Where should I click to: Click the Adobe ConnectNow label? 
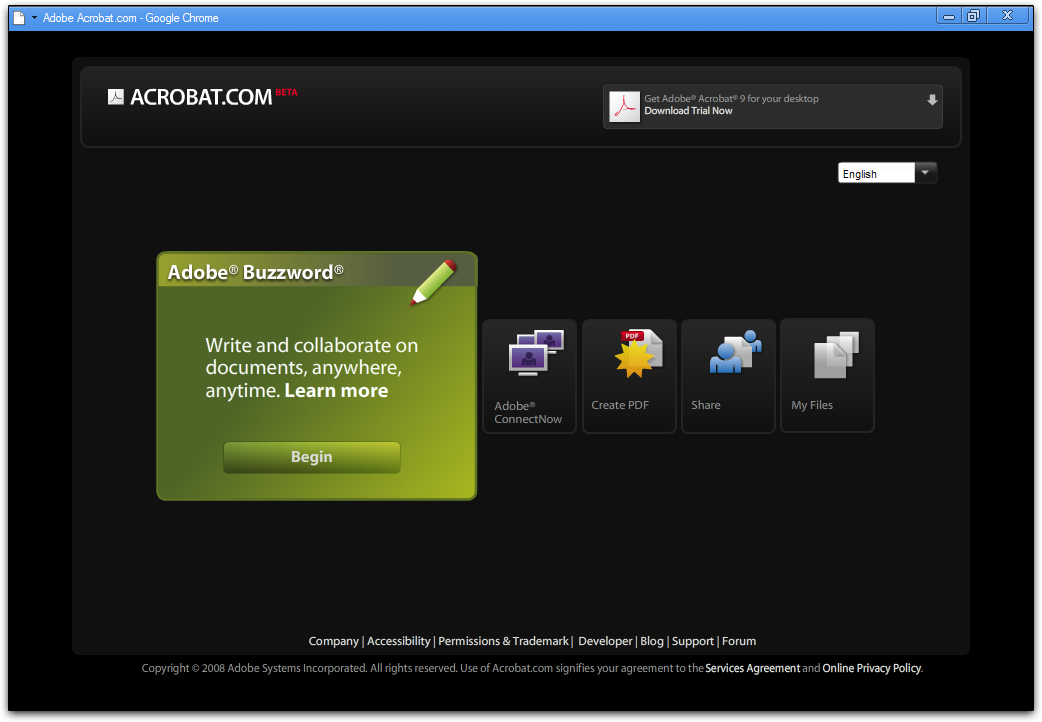(528, 412)
